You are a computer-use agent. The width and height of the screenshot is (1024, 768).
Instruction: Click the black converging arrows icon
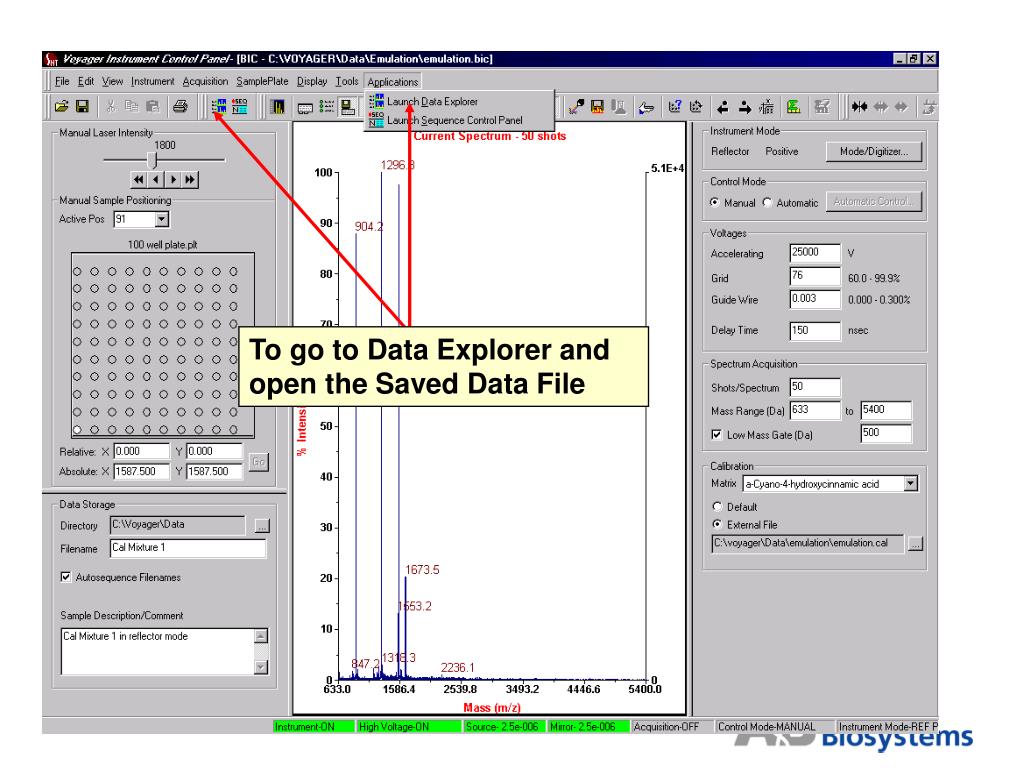click(x=859, y=106)
